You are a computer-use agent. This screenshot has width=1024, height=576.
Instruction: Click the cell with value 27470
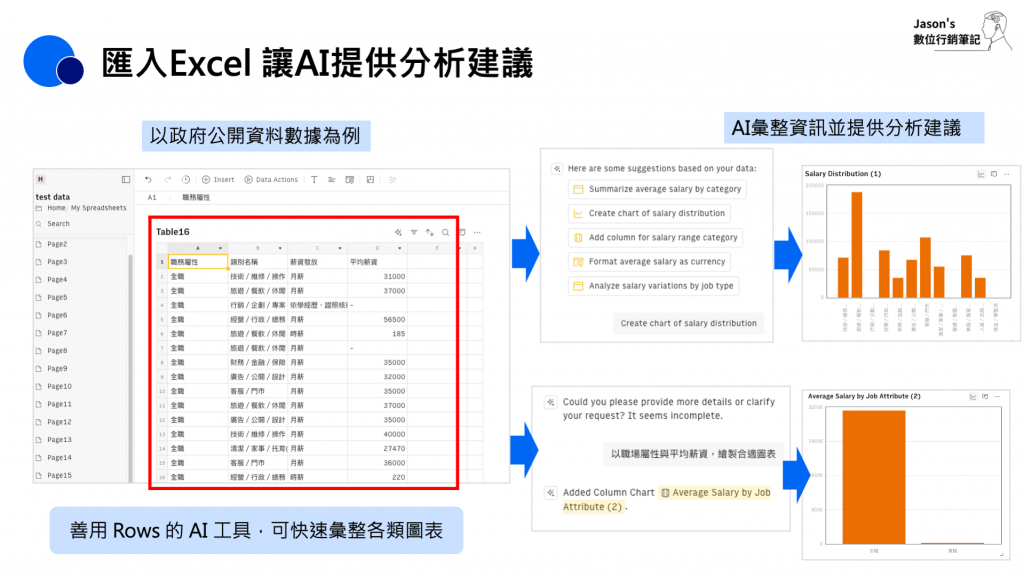377,449
